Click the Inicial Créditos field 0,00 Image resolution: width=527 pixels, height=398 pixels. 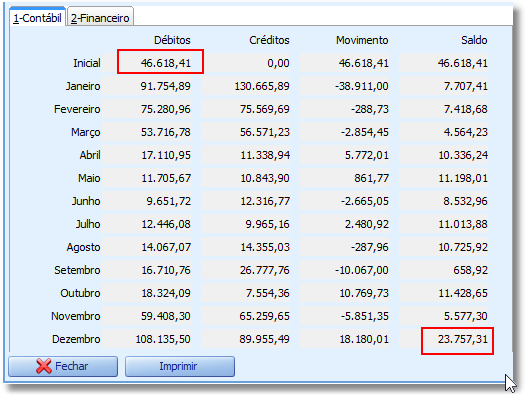click(x=246, y=63)
